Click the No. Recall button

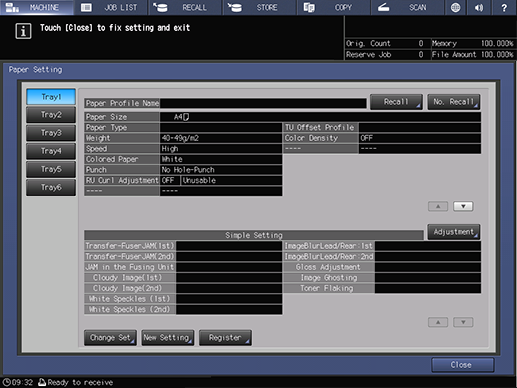pyautogui.click(x=454, y=102)
